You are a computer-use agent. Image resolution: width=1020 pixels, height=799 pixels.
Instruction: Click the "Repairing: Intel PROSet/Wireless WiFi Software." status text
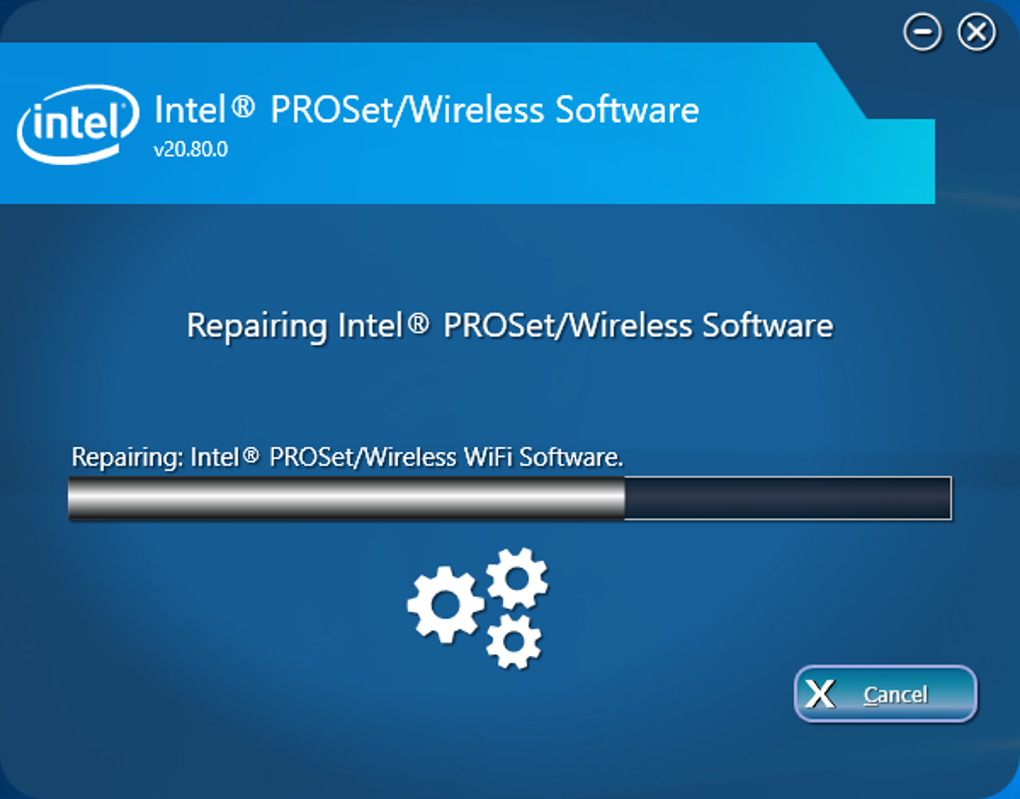click(x=347, y=457)
